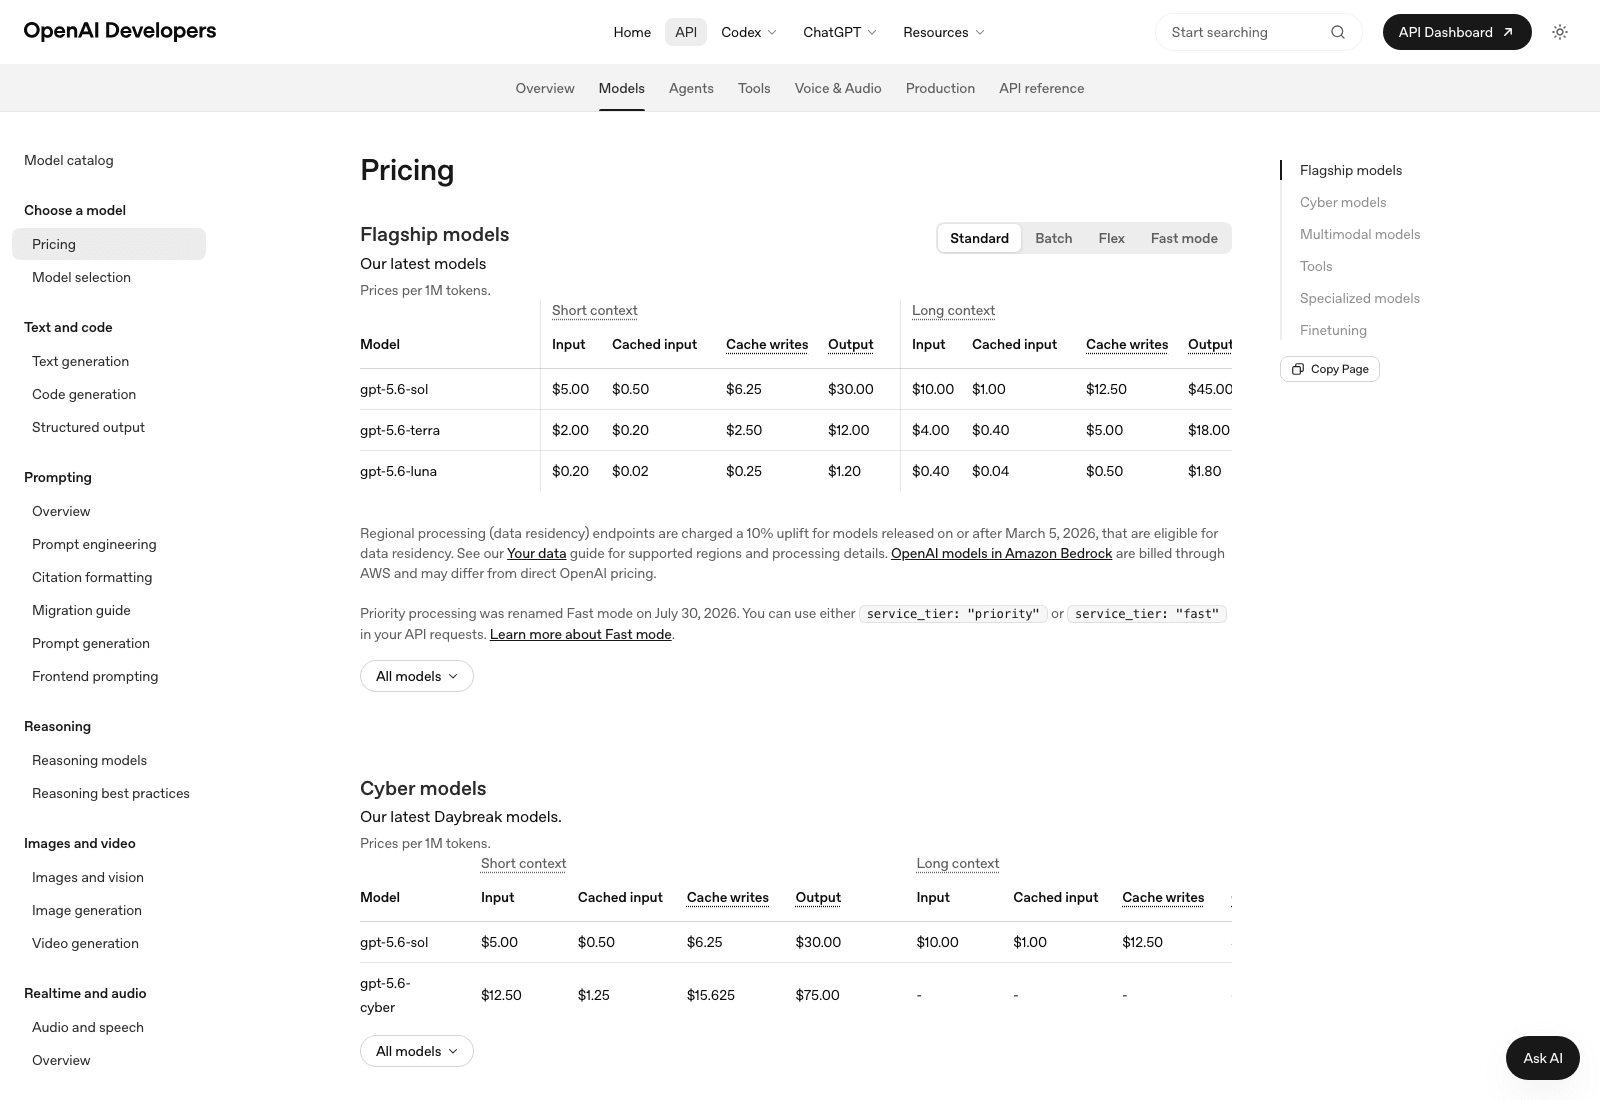
Task: Jump to Cyber models in page outline
Action: [1343, 202]
